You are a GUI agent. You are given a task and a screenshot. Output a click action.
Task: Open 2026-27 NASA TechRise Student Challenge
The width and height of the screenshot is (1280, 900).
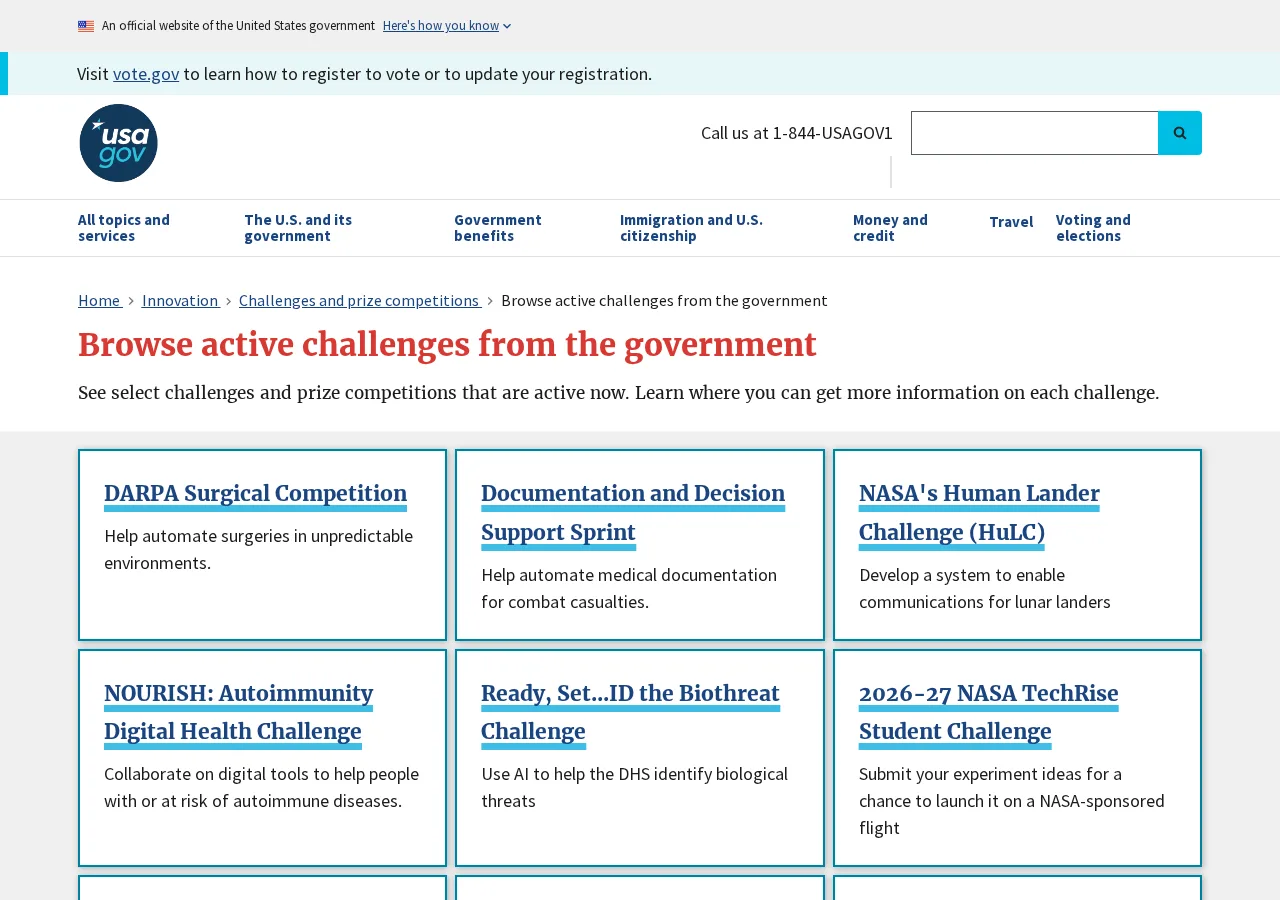(988, 713)
